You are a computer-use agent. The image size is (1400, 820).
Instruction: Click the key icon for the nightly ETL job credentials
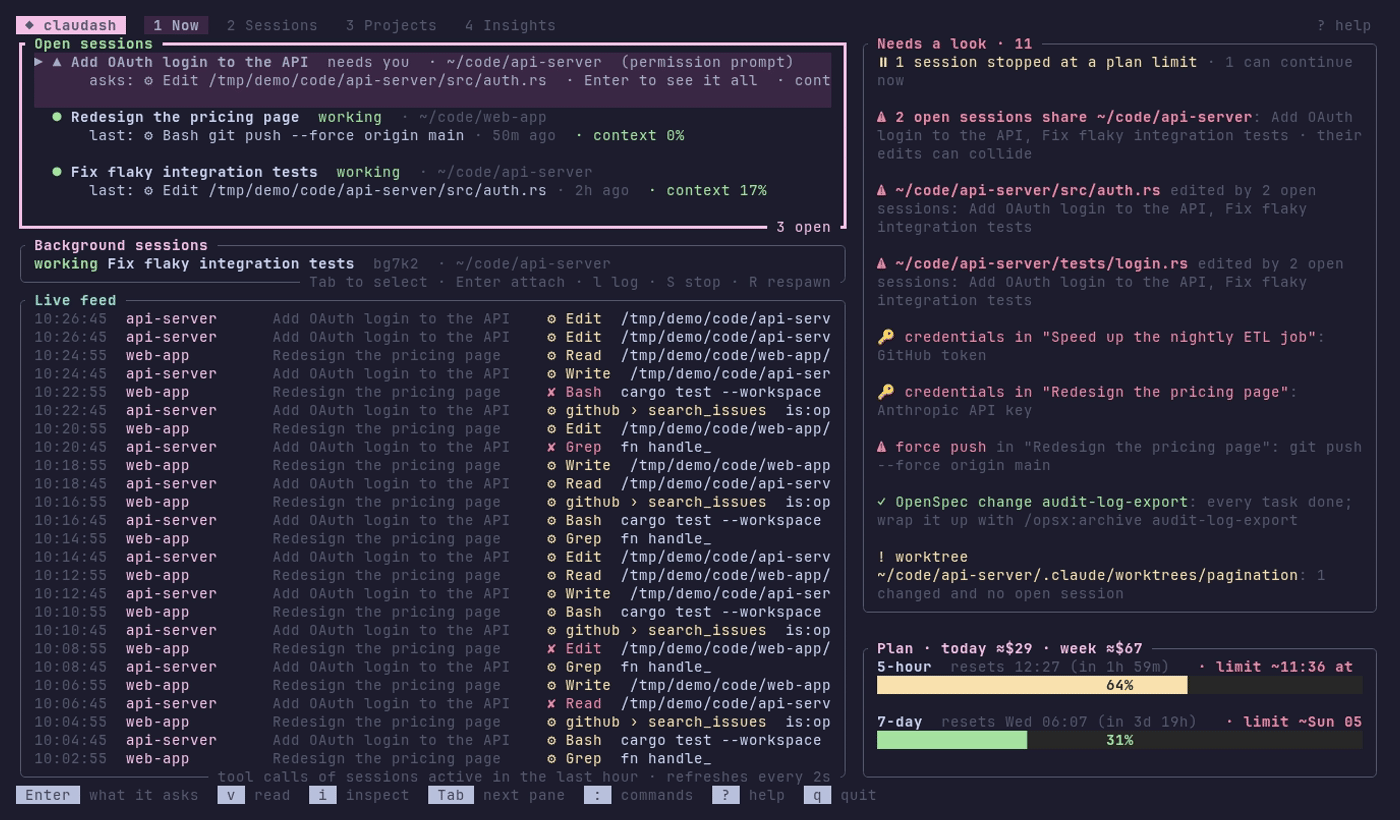coord(886,337)
